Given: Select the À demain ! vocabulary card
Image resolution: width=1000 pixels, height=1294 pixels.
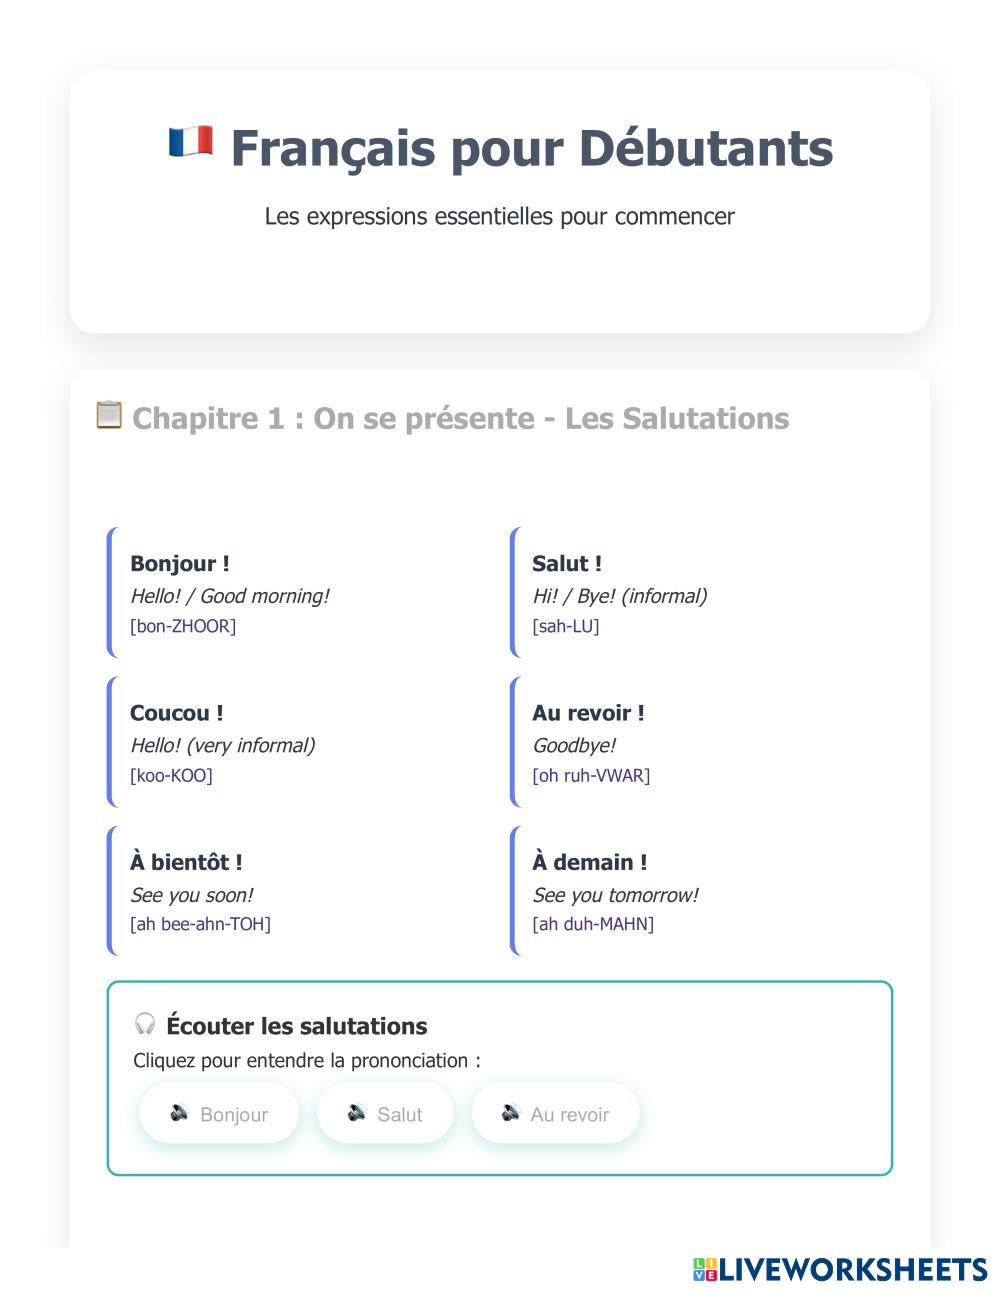Looking at the screenshot, I should (700, 891).
